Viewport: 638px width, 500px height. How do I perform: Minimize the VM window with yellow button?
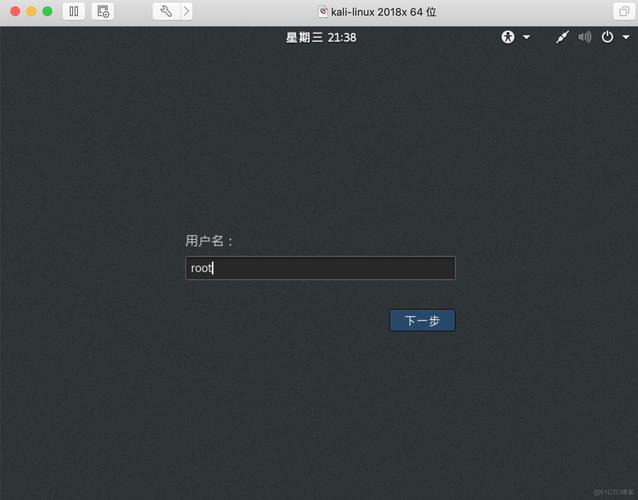click(x=31, y=11)
